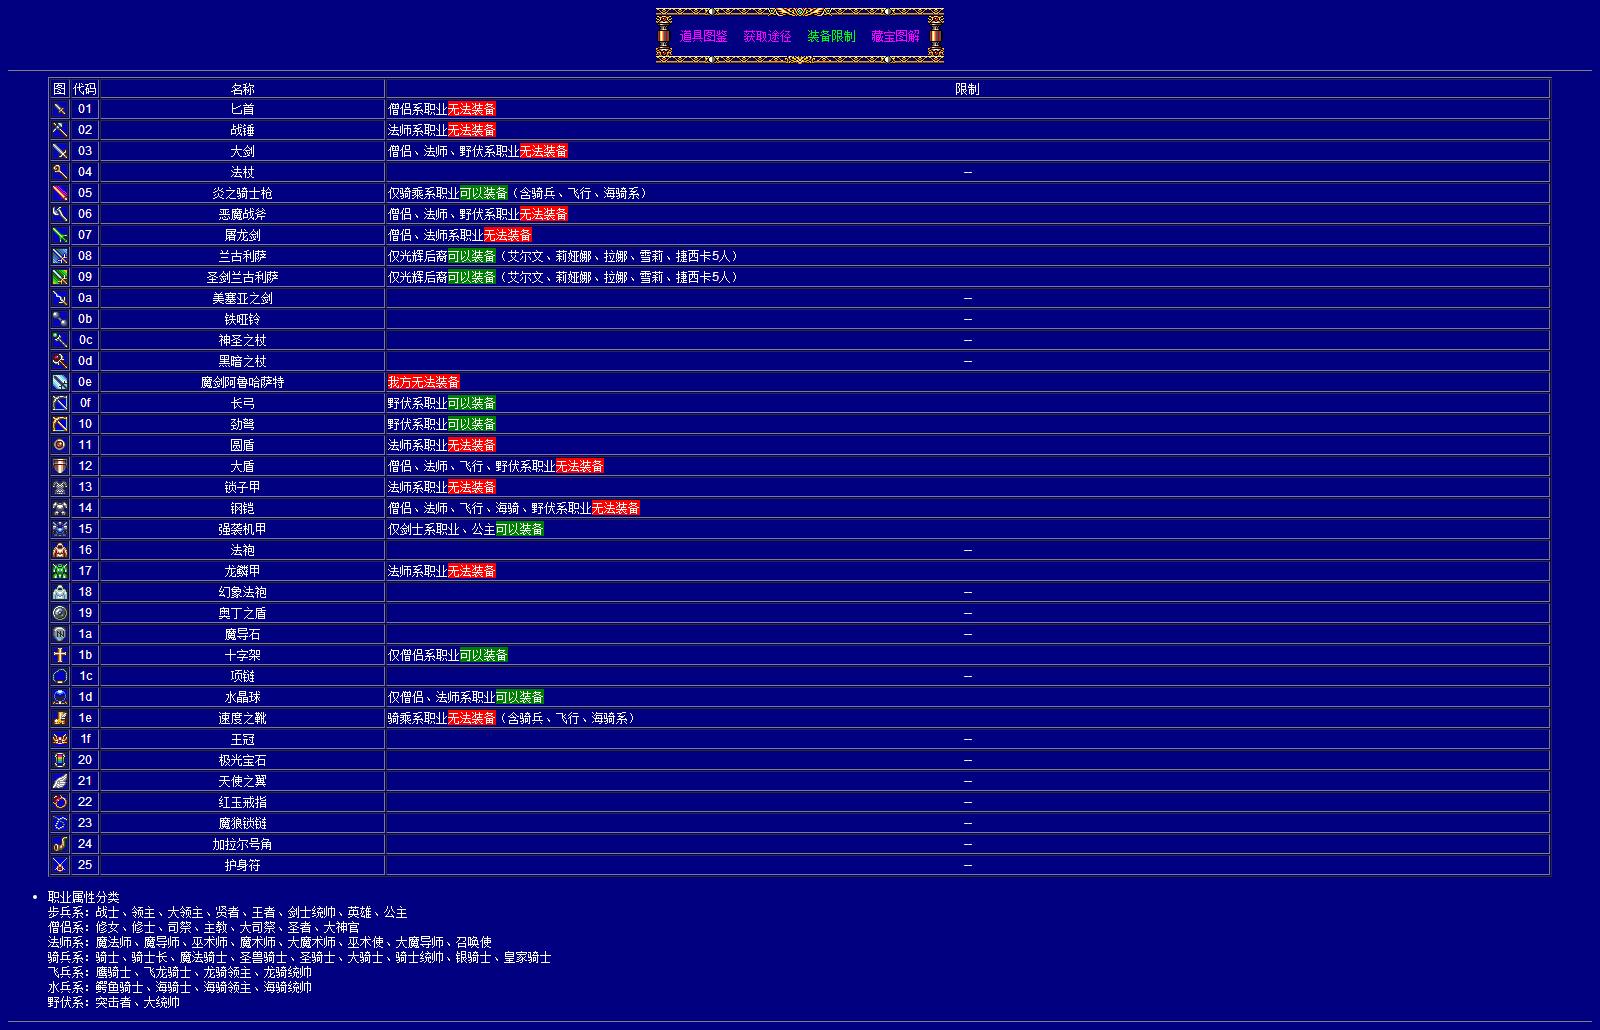Click the item name 美塞亚之剑

point(242,298)
